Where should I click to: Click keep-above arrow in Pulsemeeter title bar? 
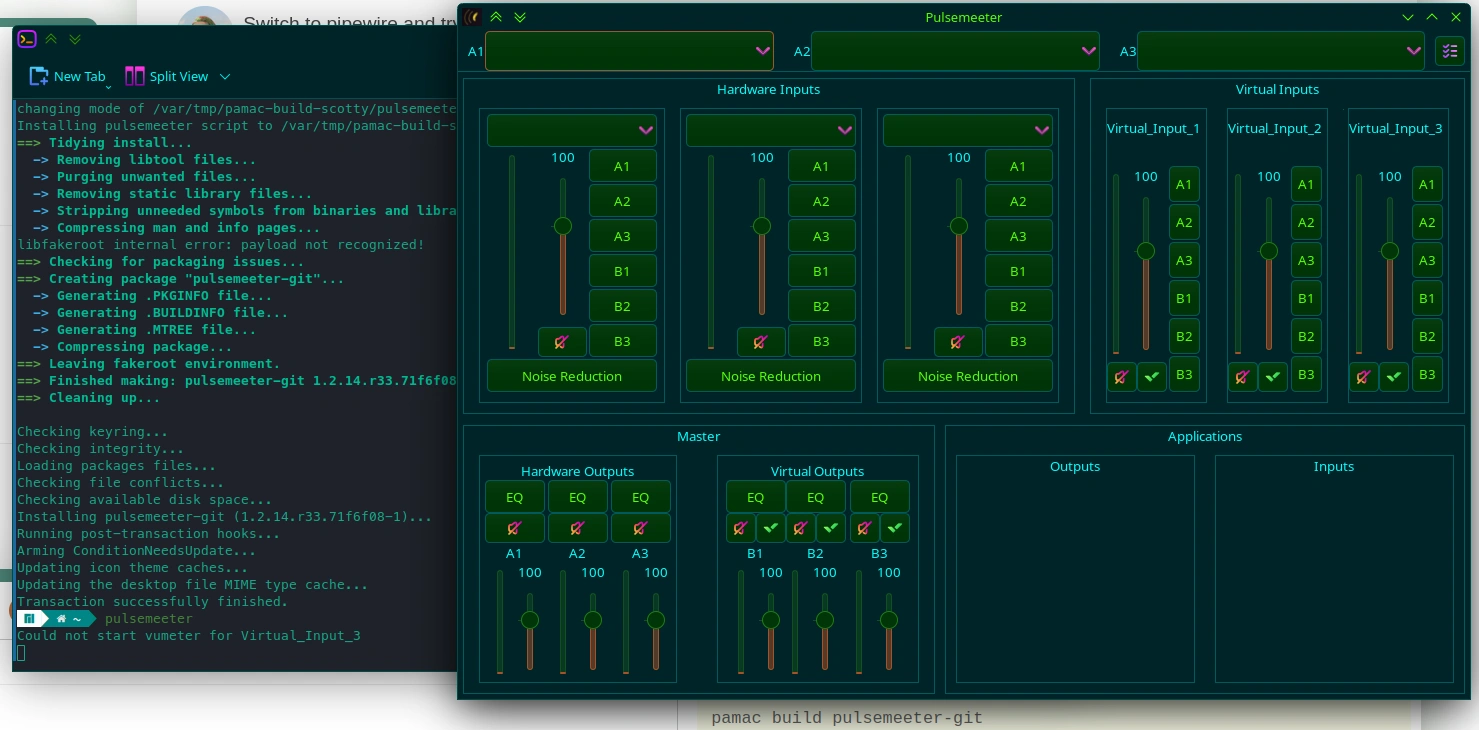click(x=496, y=17)
